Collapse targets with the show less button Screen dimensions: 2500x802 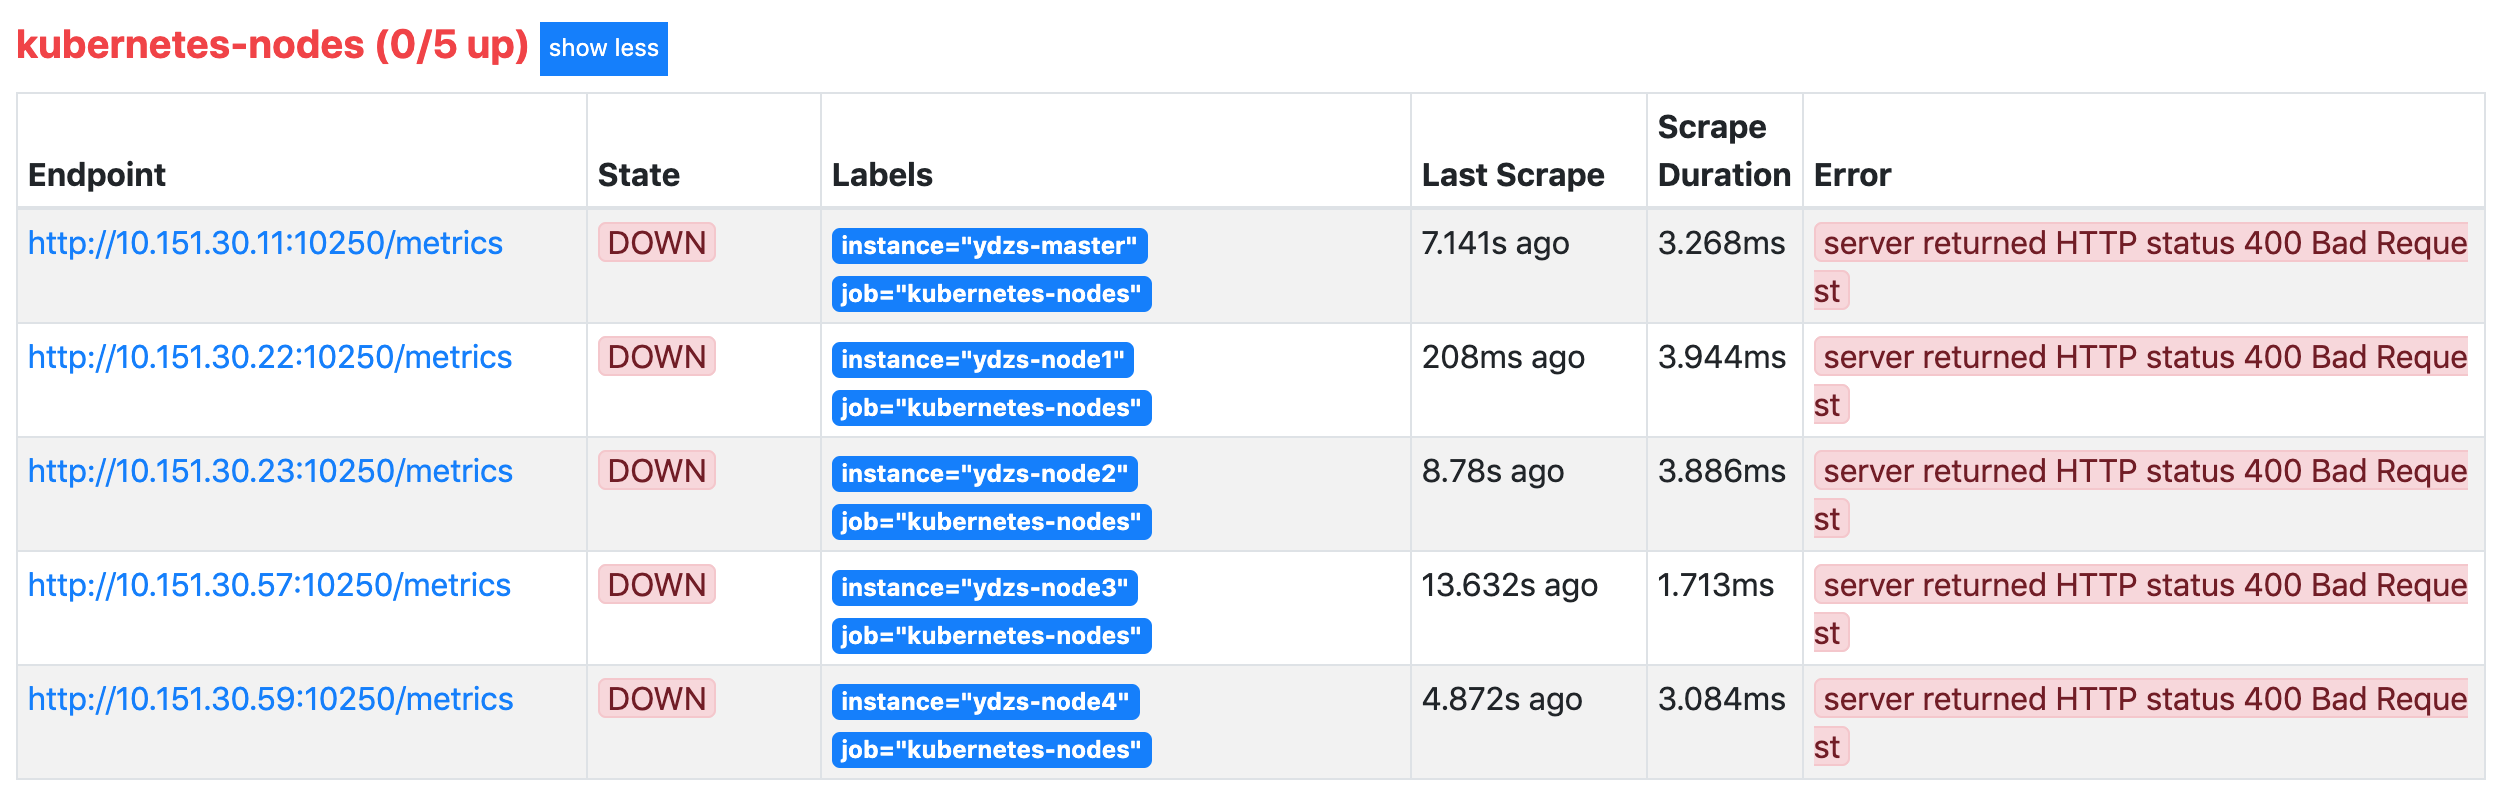coord(603,48)
